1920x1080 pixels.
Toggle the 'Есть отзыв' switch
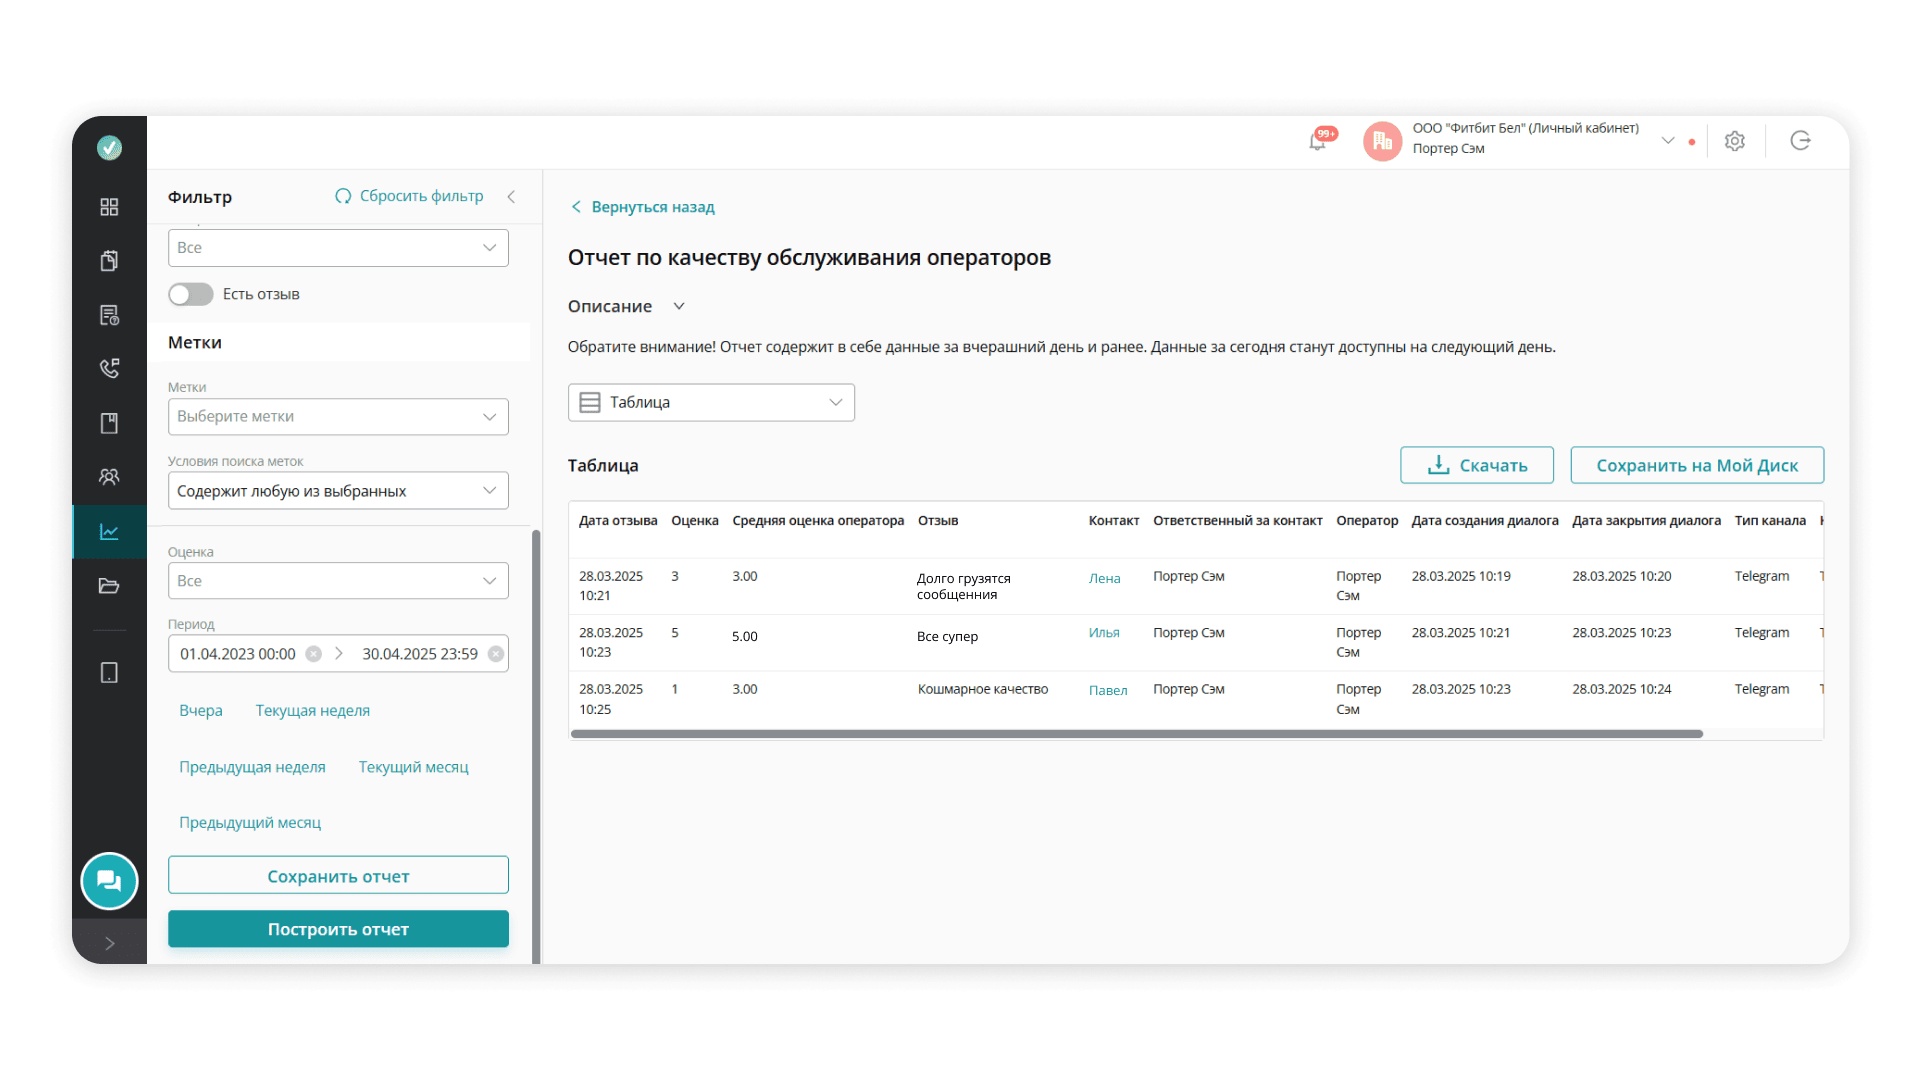[x=190, y=294]
